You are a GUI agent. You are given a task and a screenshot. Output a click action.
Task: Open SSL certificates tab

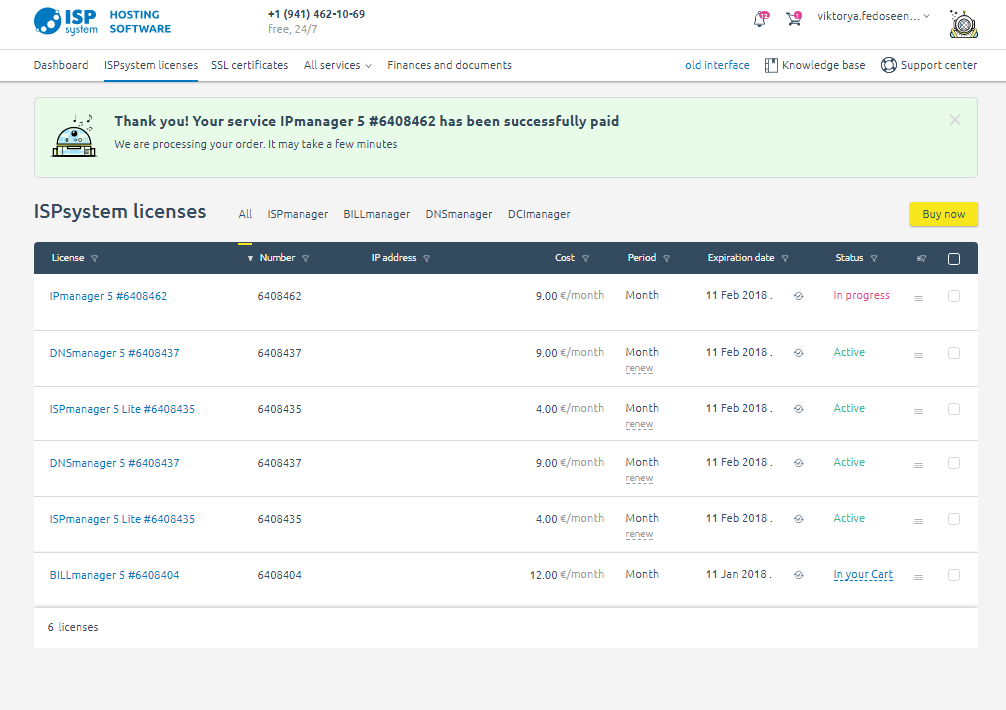250,65
